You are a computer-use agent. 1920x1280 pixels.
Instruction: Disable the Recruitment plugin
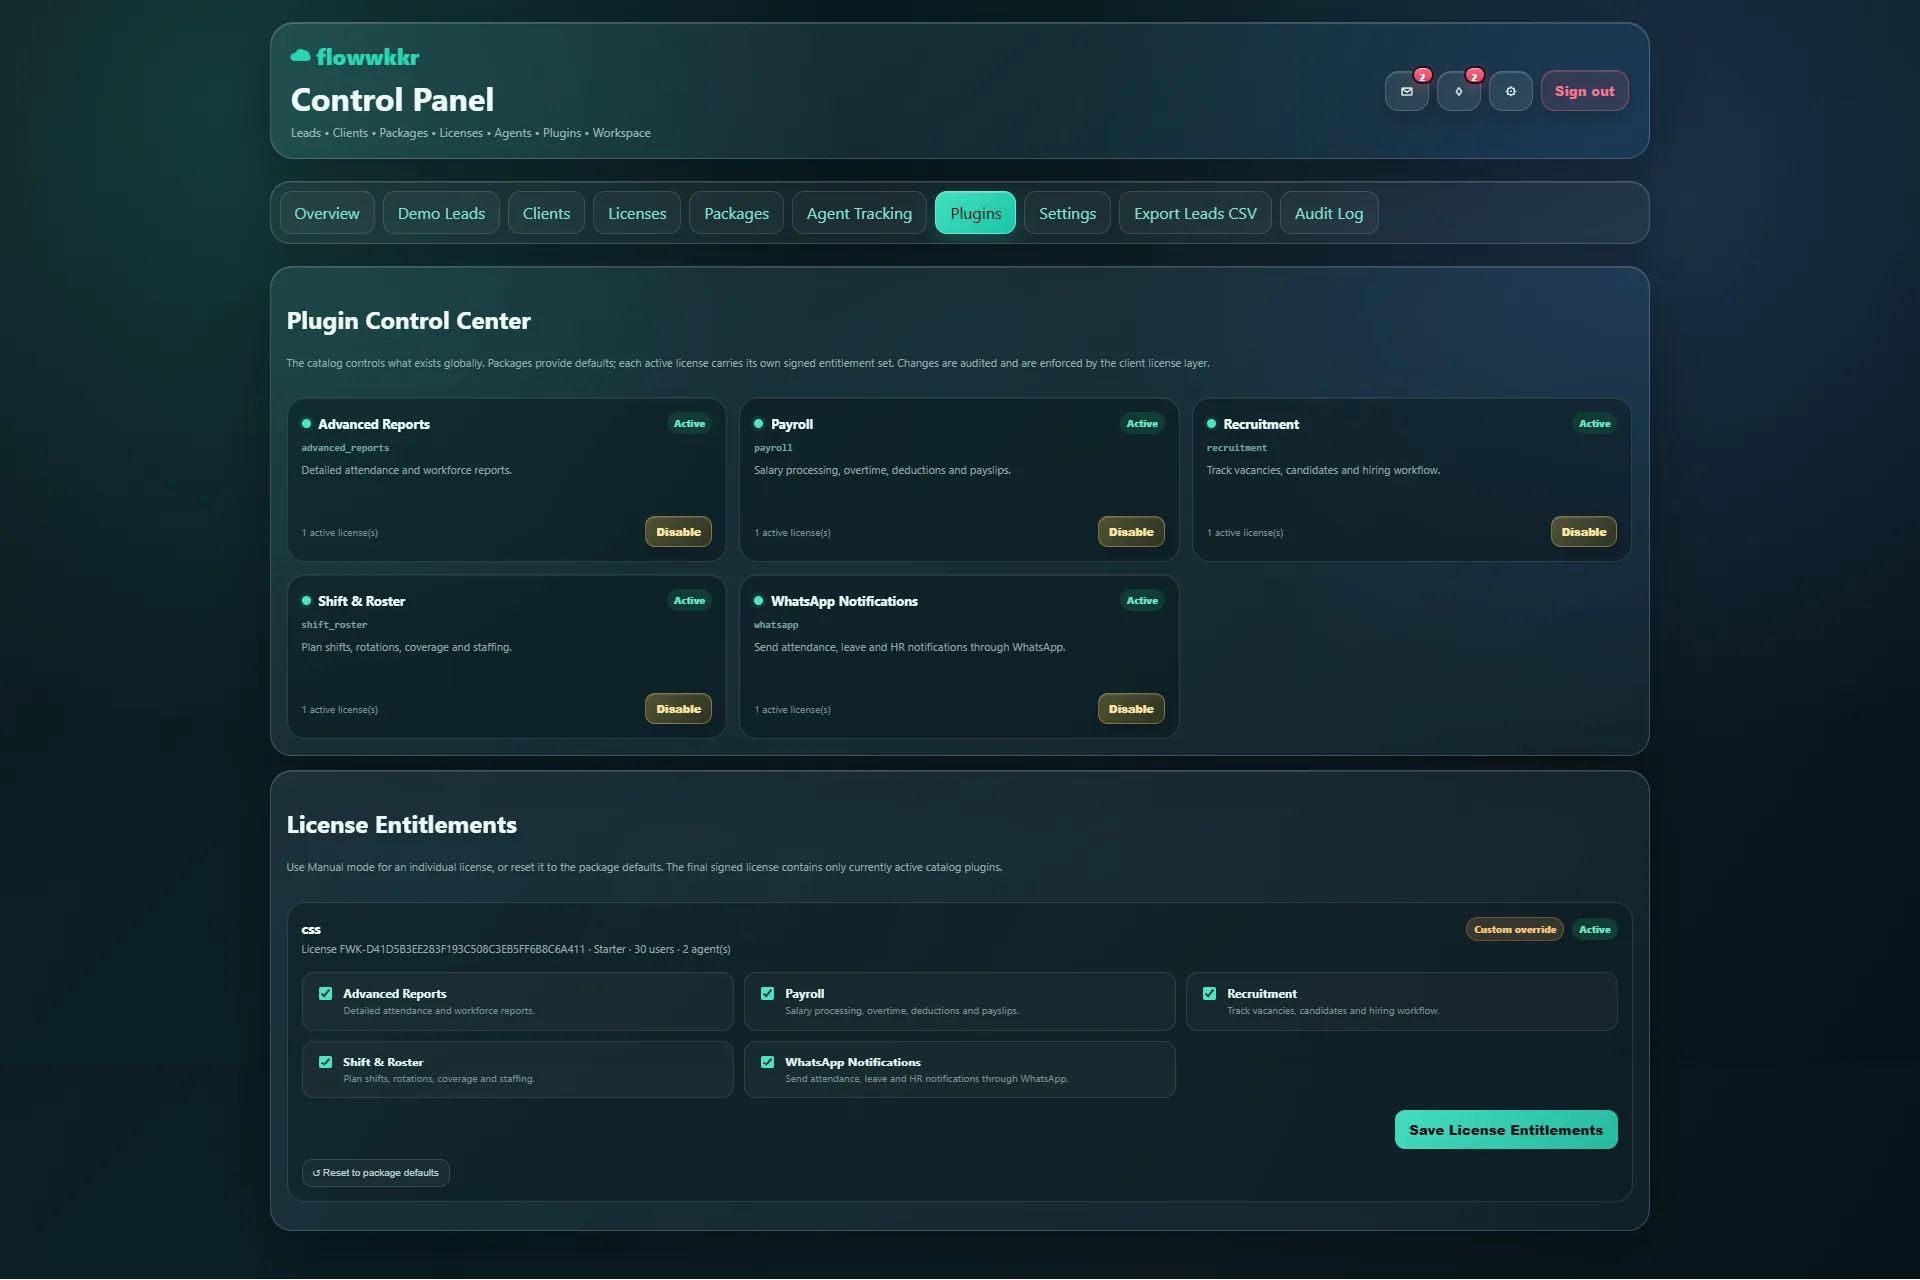click(x=1583, y=532)
